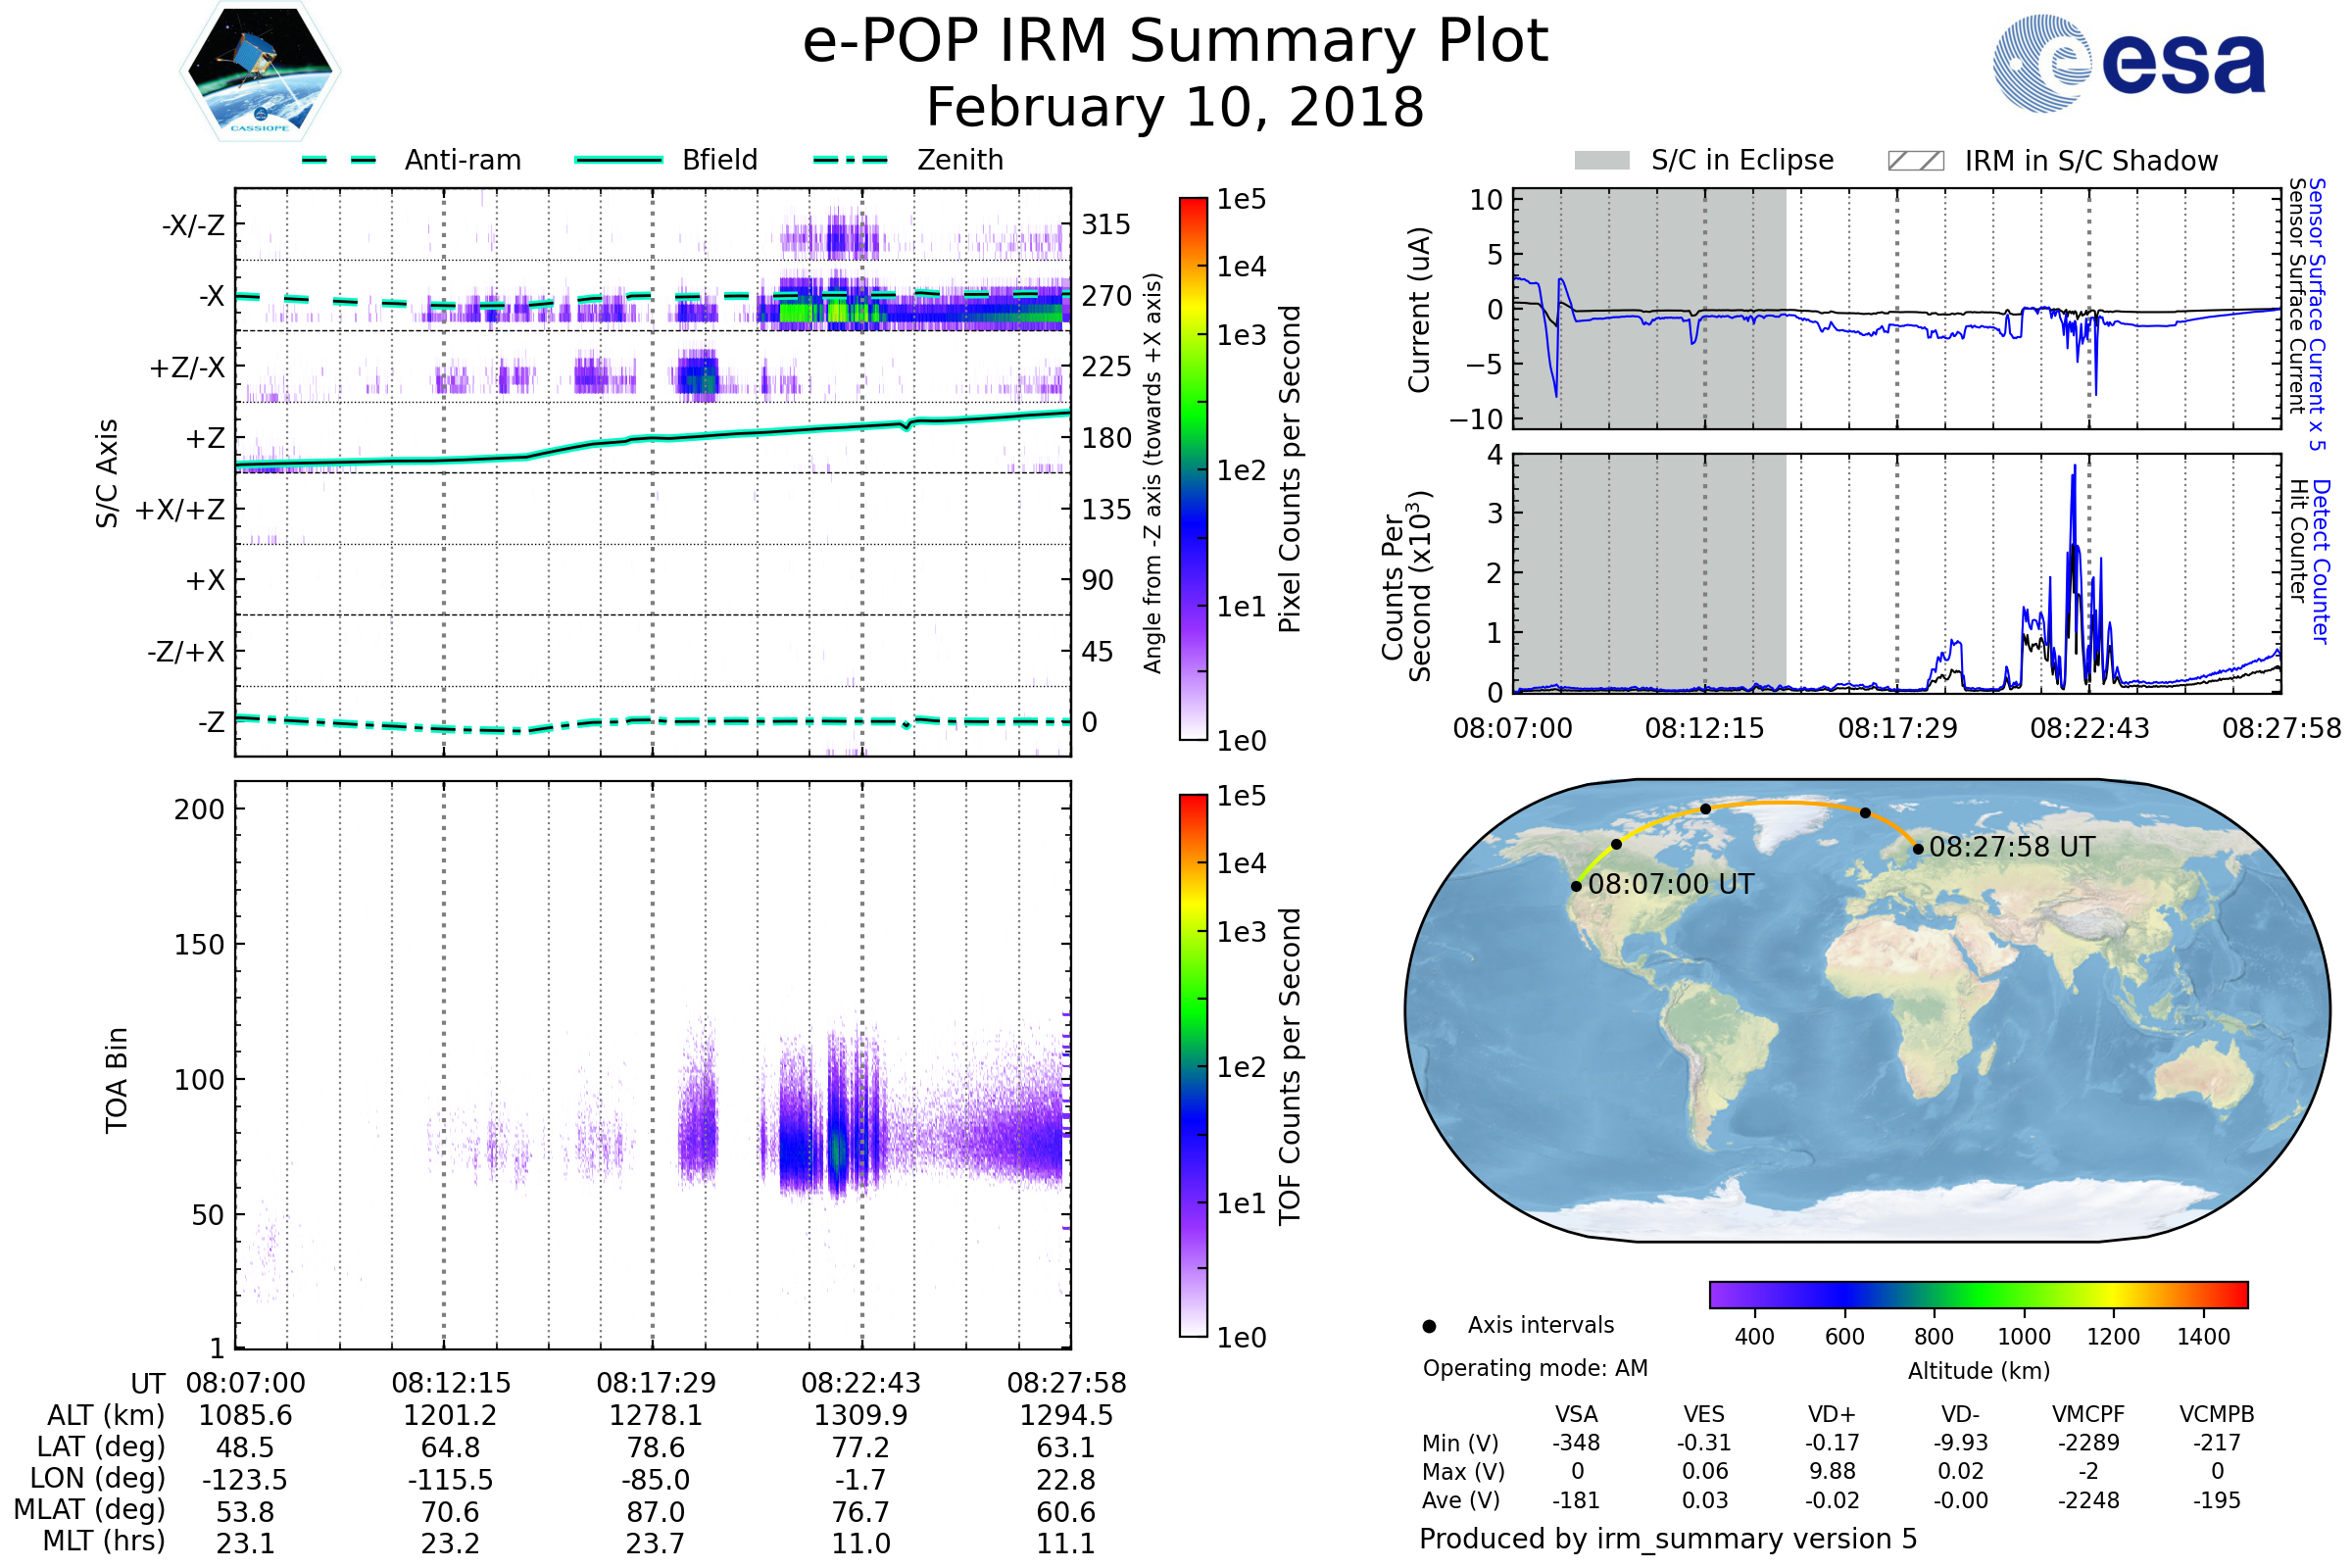Click the CASSIOPE mission hexagon logo
Screen dimensions: 2352x1568
260,72
